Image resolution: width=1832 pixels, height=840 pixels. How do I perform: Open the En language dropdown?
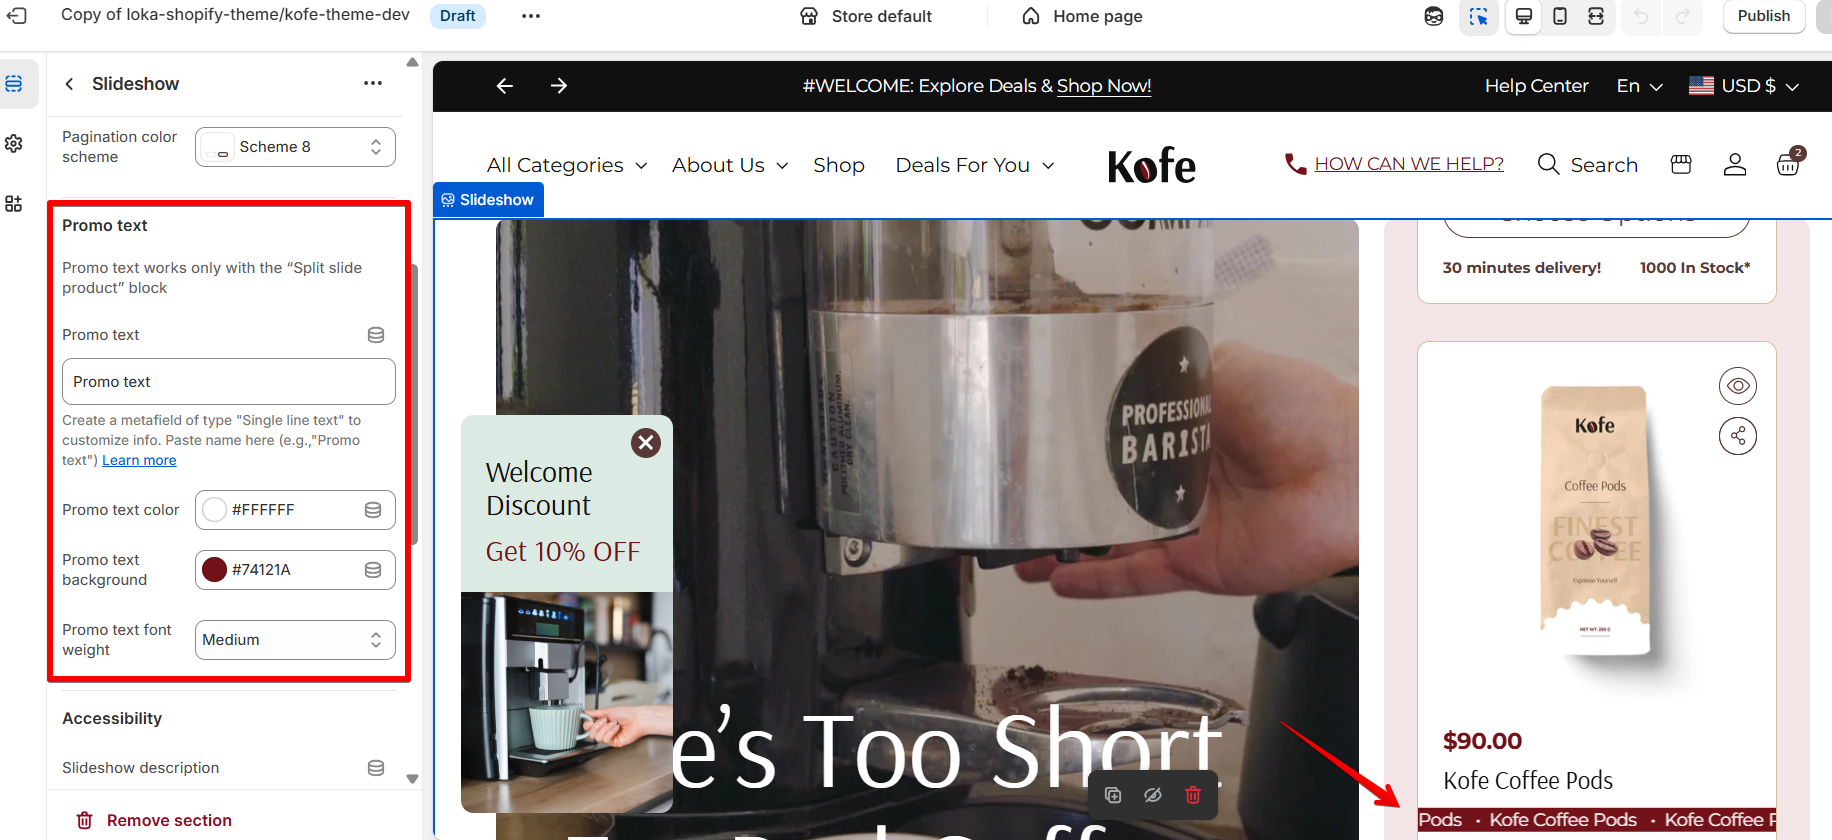1640,86
